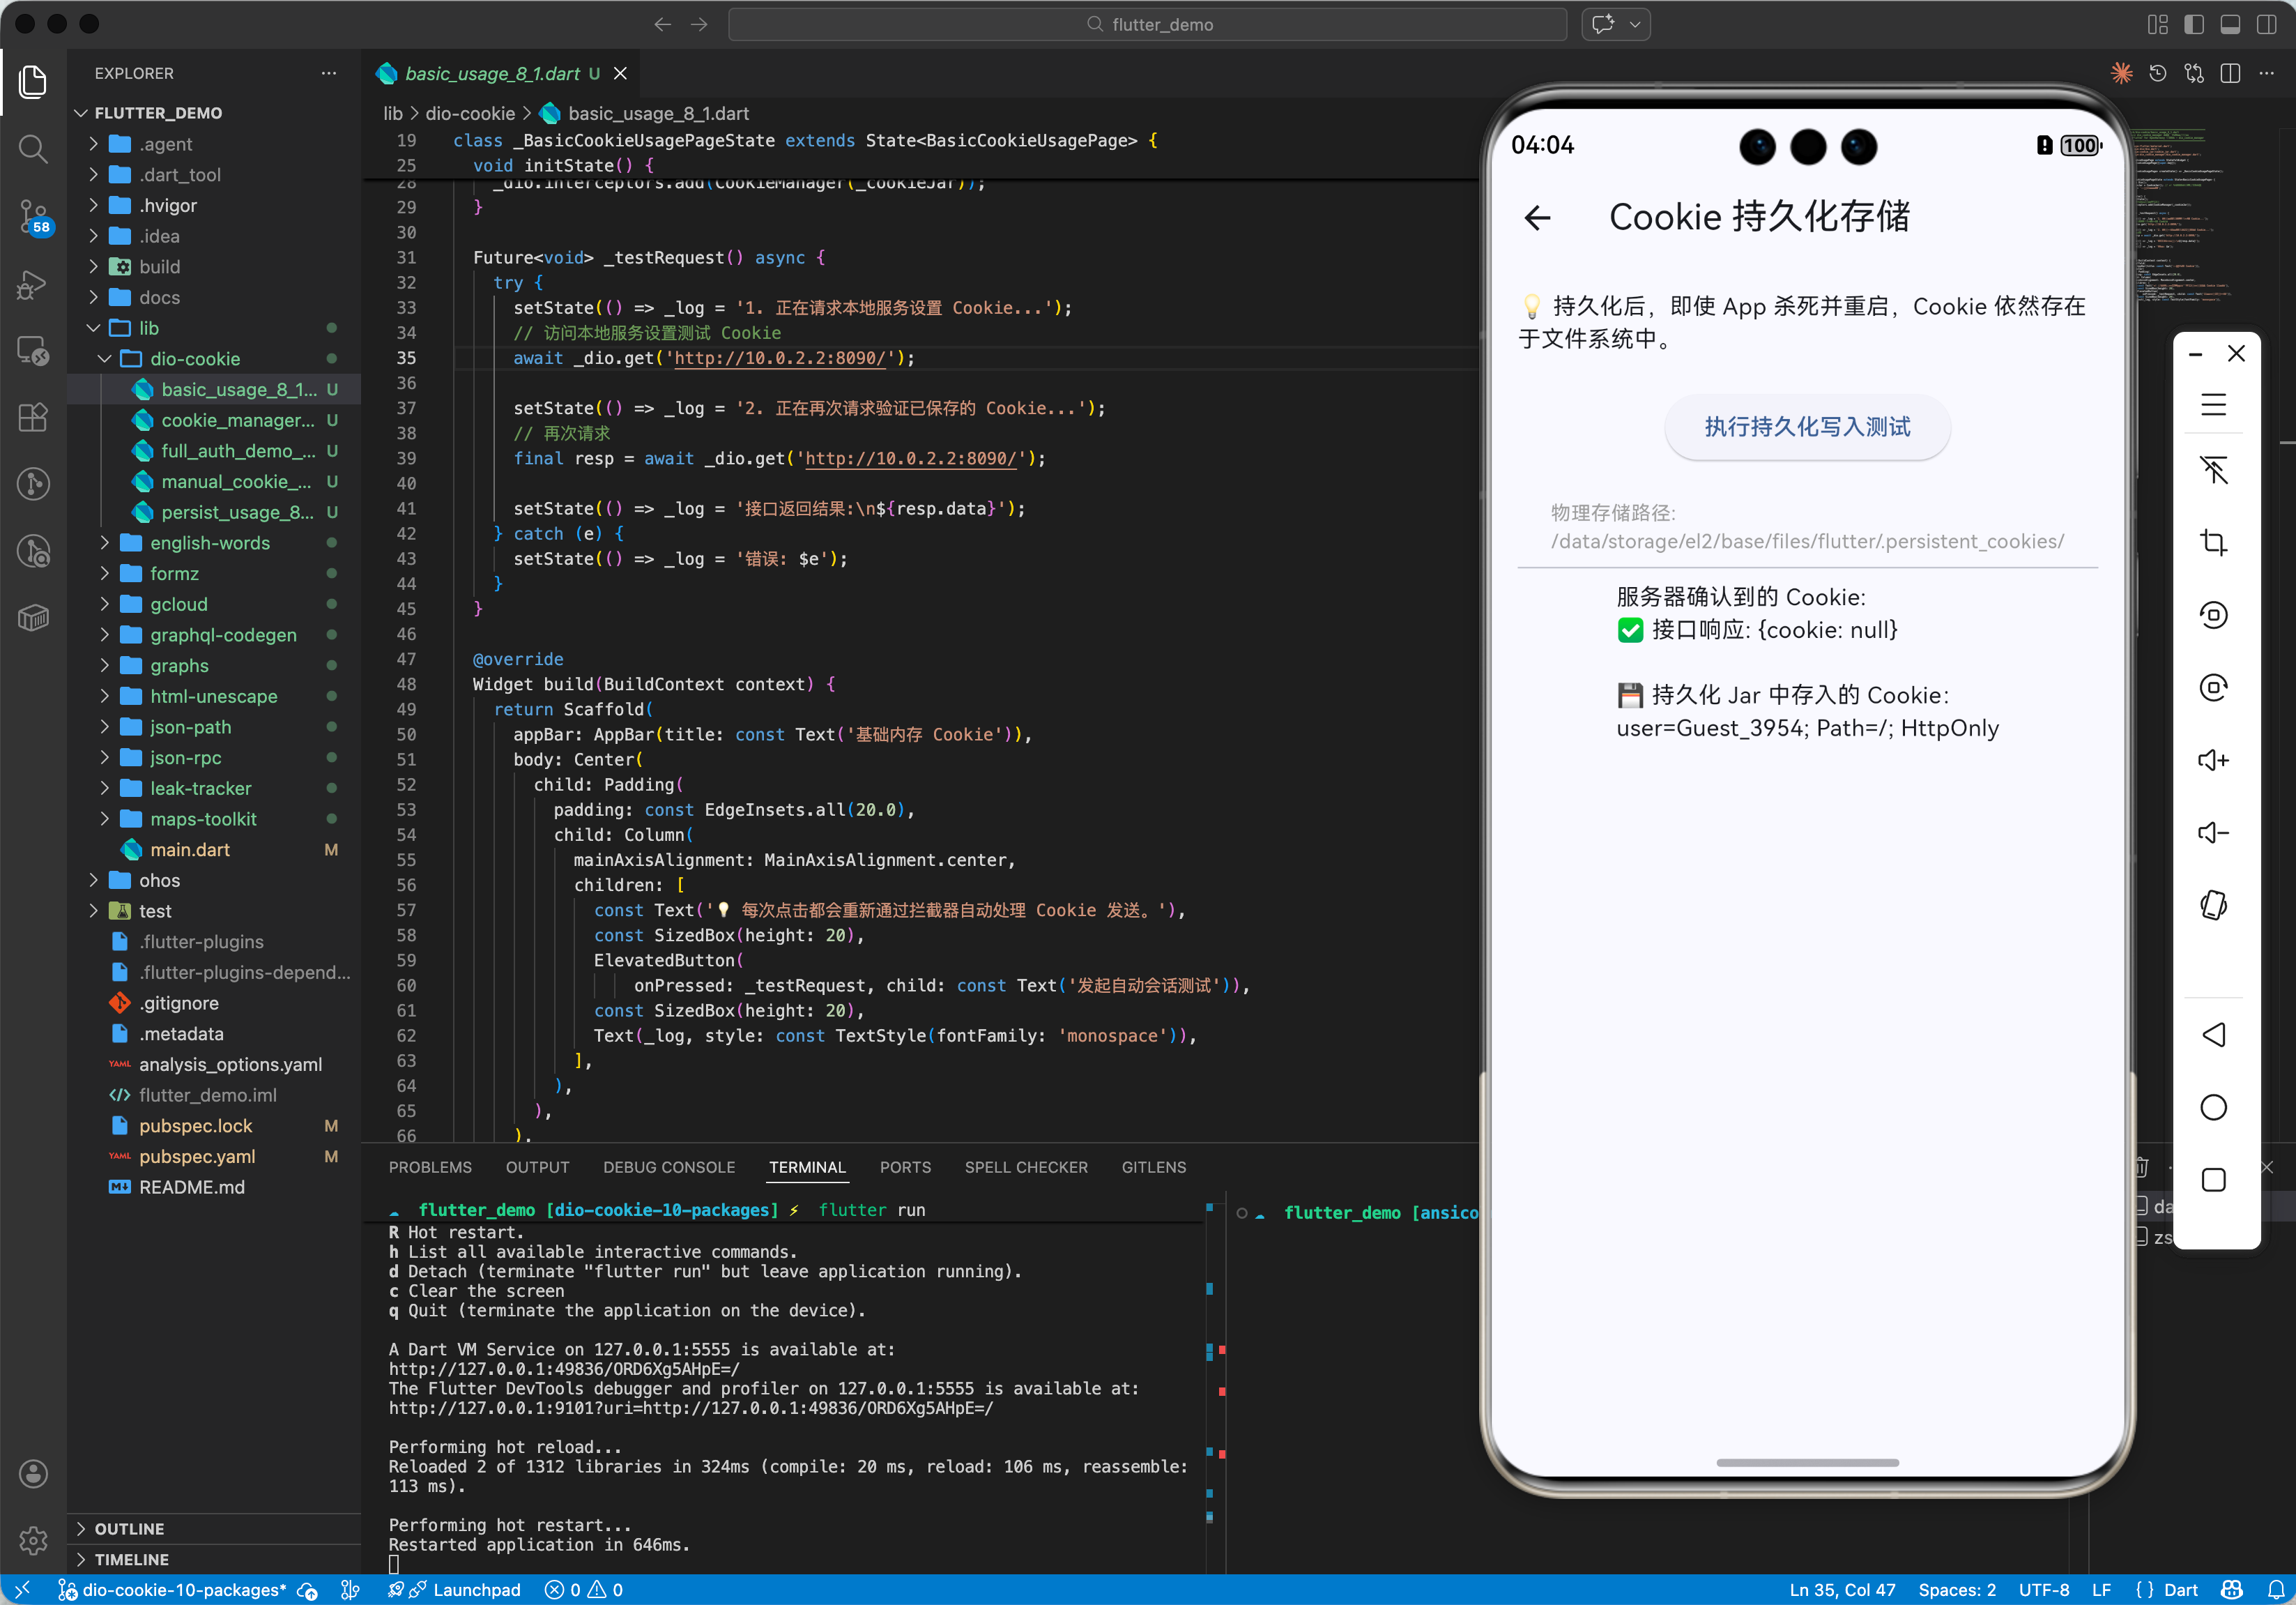Switch to the PROBLEMS tab
Image resolution: width=2296 pixels, height=1605 pixels.
pos(430,1167)
